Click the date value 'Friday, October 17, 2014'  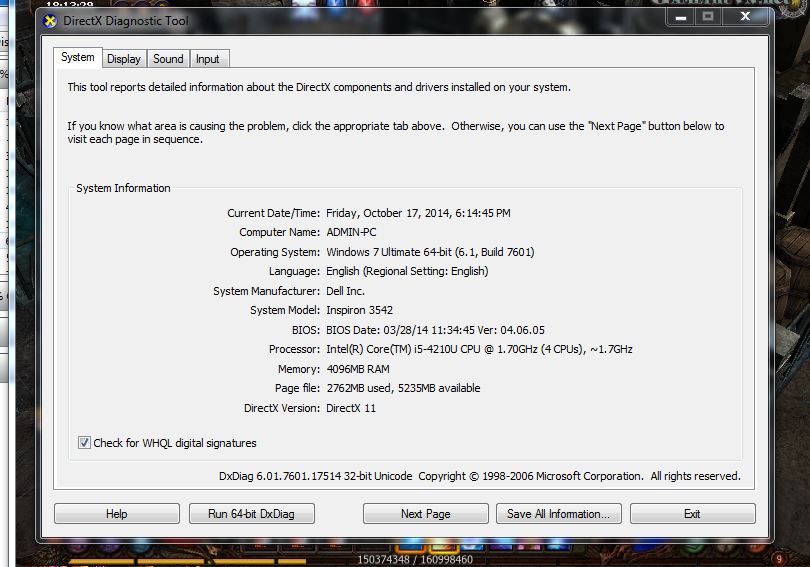point(389,213)
